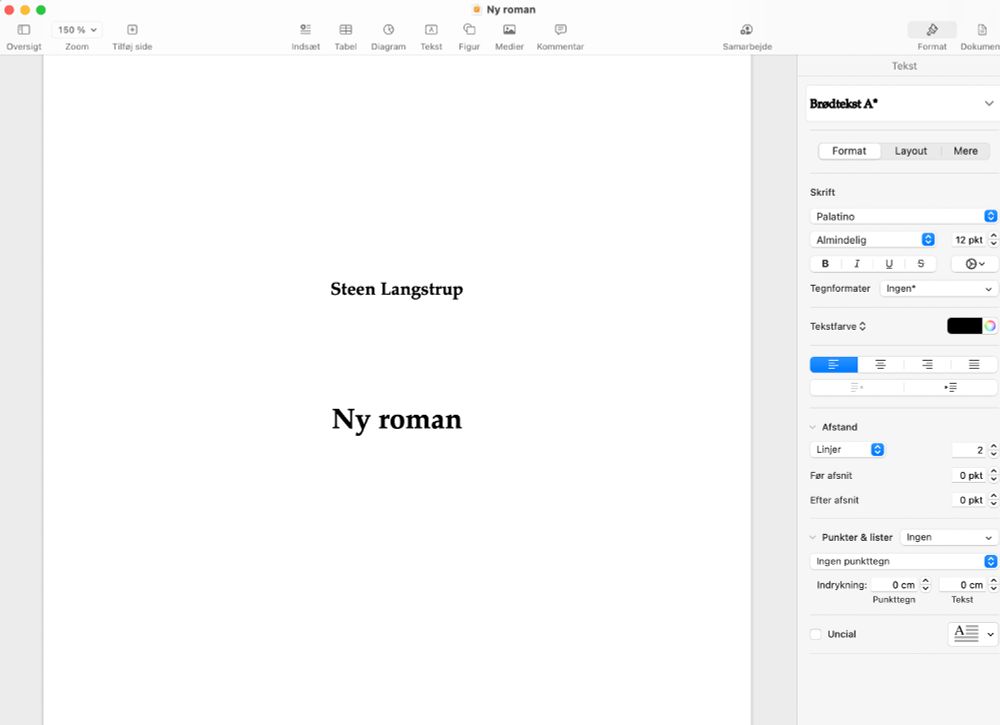The image size is (1000, 725).
Task: Click the Tekst indent field
Action: tap(962, 585)
